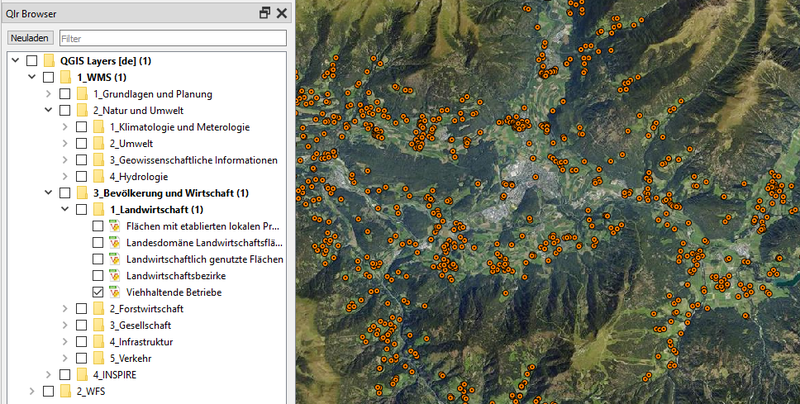Click the Landwirtschaftsbezirke layer icon
Image resolution: width=800 pixels, height=404 pixels.
pyautogui.click(x=113, y=275)
